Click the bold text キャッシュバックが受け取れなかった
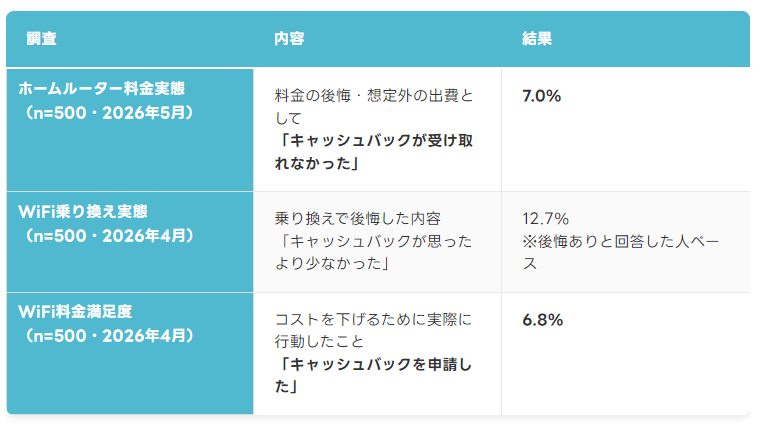The height and width of the screenshot is (424, 761). coord(374,152)
